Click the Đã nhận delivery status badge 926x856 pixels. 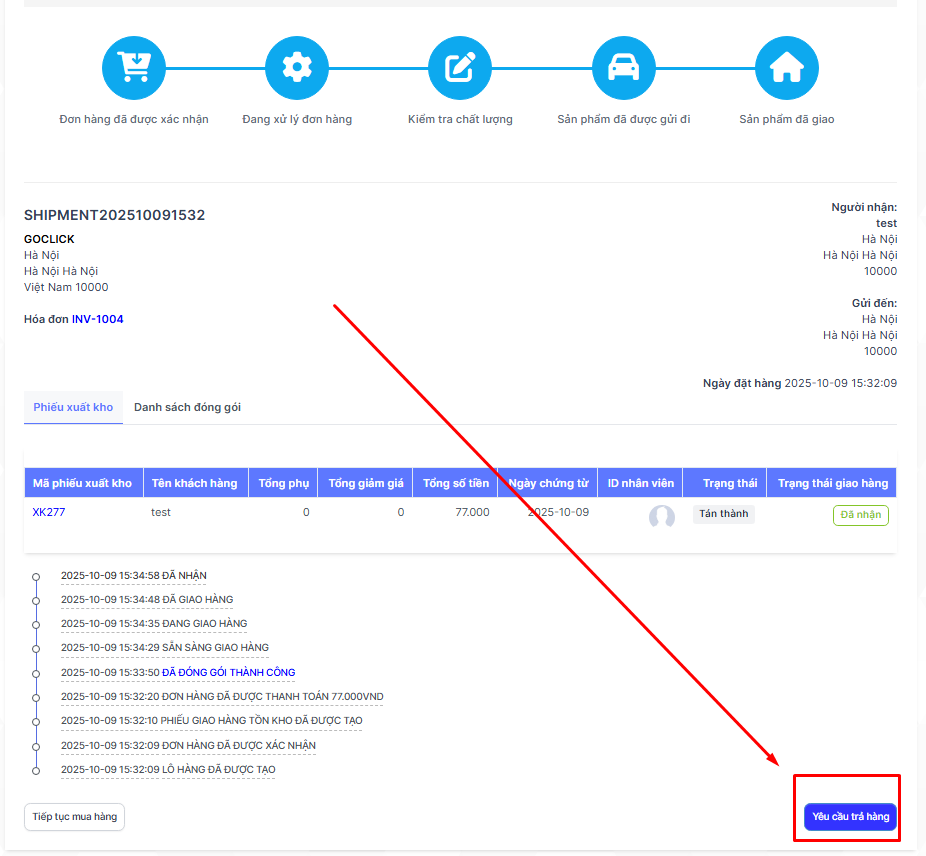click(860, 516)
